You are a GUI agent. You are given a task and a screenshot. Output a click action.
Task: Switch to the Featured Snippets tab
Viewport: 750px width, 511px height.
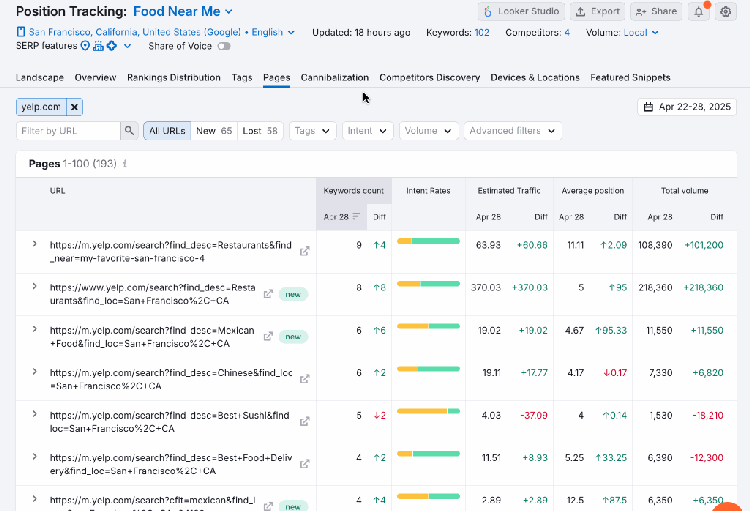[630, 78]
